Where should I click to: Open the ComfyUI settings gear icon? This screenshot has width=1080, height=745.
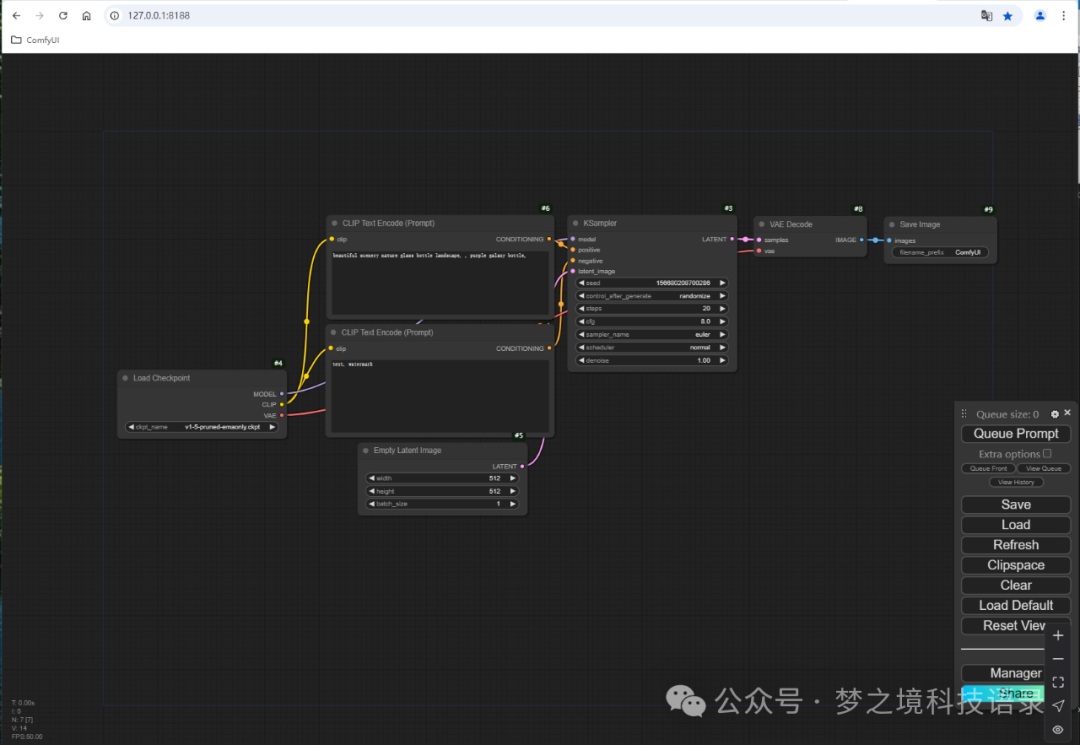[x=1053, y=413]
